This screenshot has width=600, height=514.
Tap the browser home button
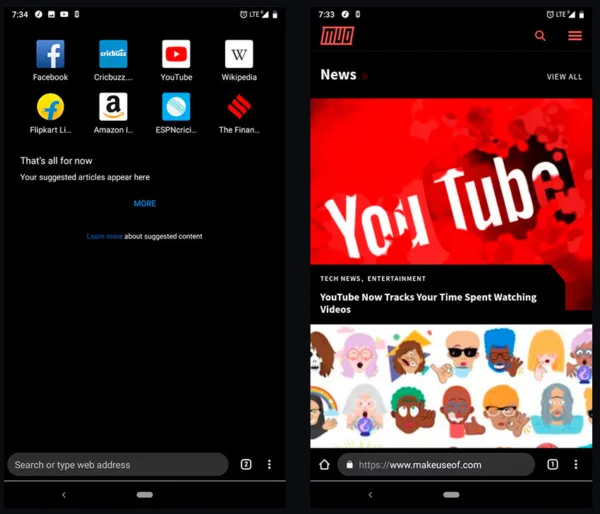point(324,465)
